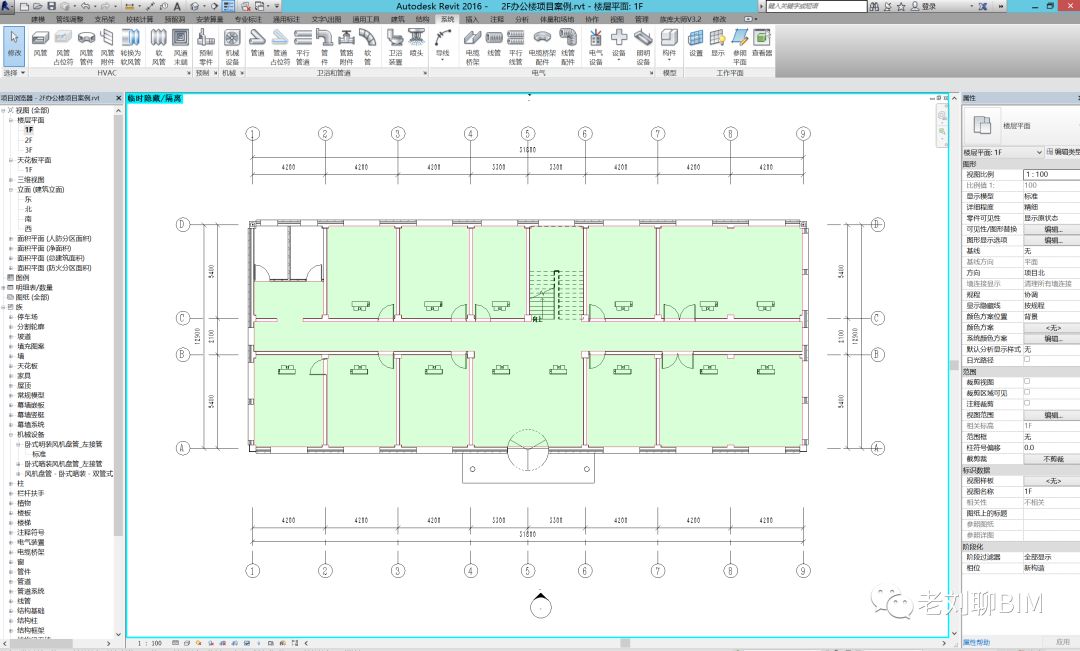Activate the 导线 wire tool
The image size is (1080, 651).
[x=443, y=44]
